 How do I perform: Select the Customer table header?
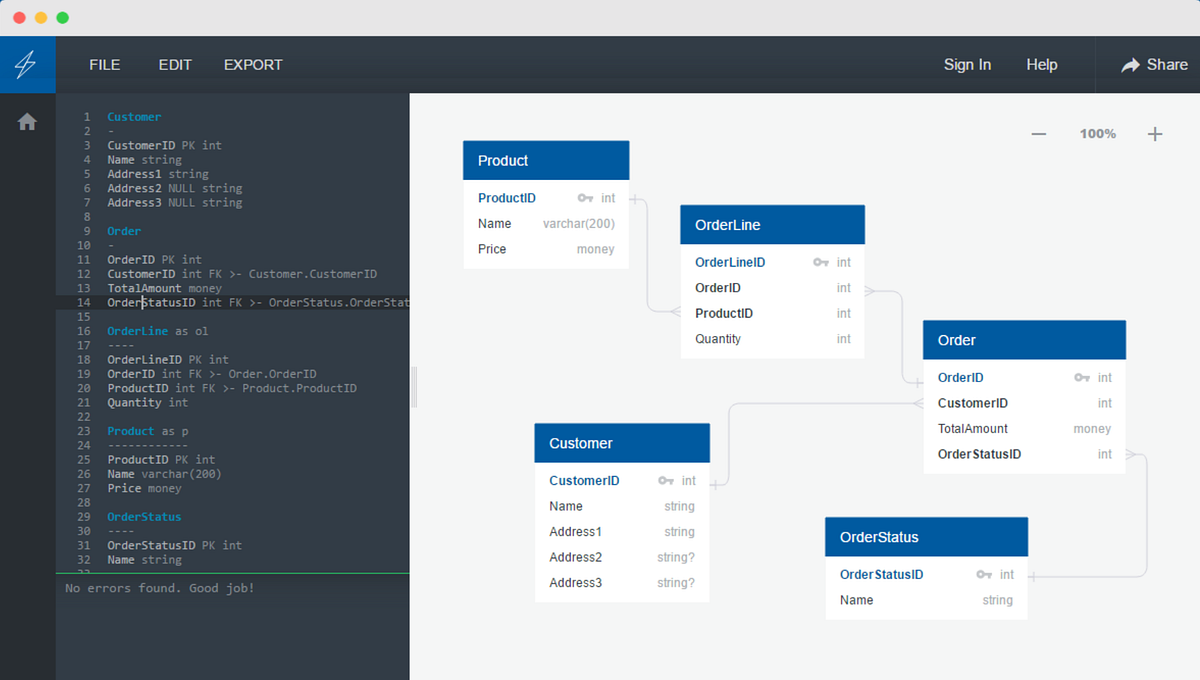pos(622,443)
